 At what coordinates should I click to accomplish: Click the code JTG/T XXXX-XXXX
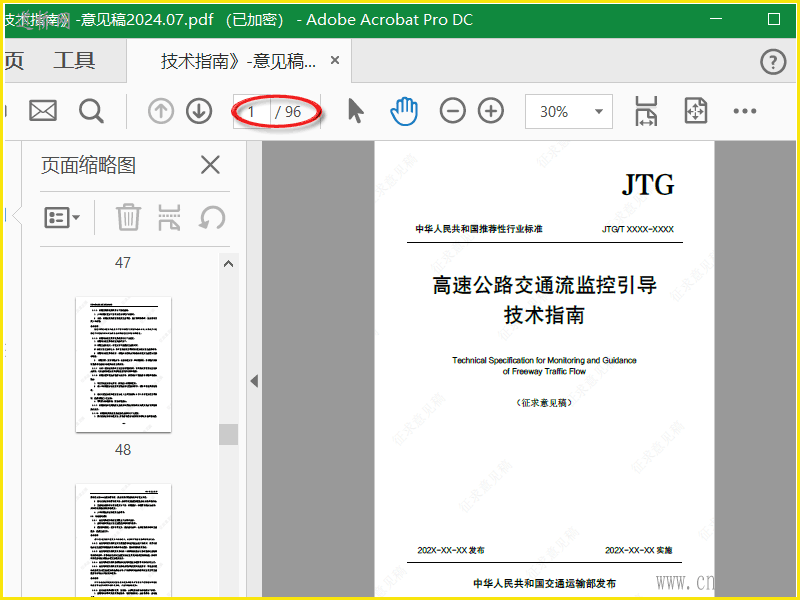click(638, 229)
